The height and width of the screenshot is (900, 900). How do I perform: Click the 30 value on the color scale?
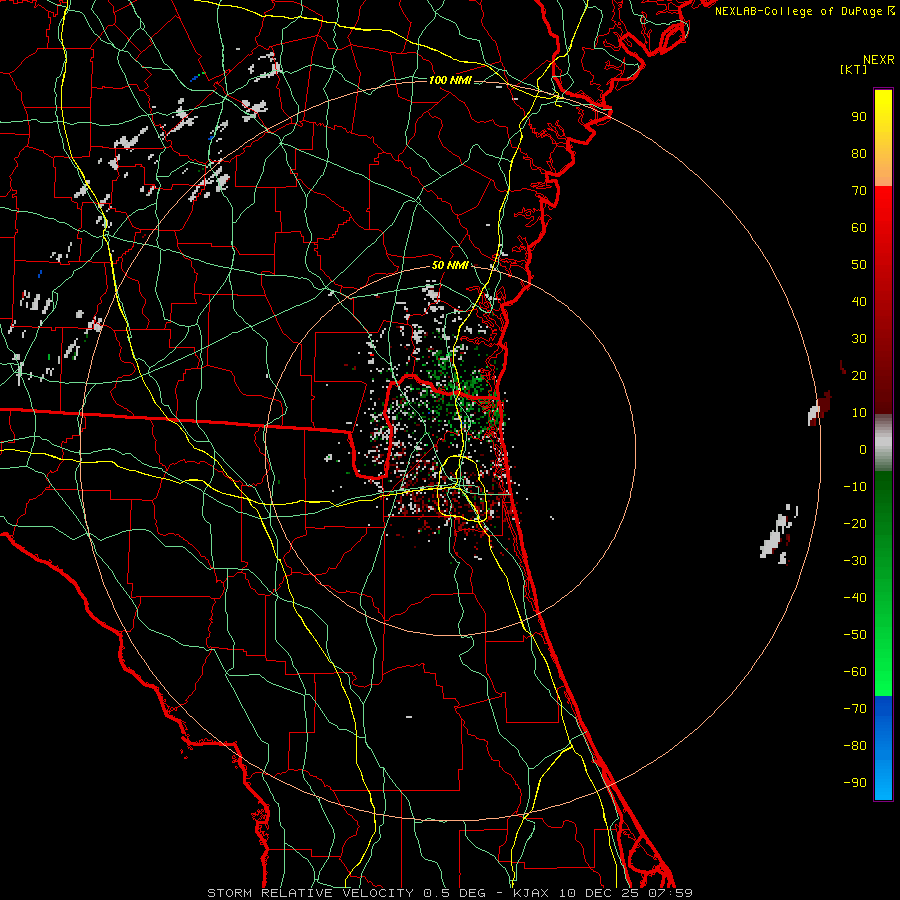859,339
